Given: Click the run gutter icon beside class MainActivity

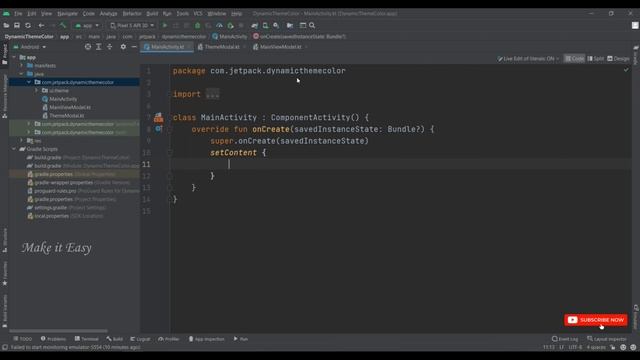Looking at the screenshot, I should click(158, 118).
